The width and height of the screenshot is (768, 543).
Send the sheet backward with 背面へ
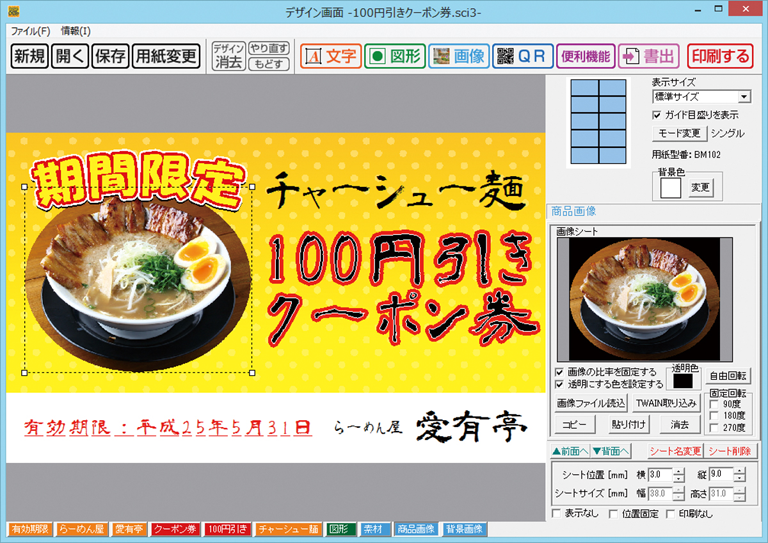click(x=611, y=451)
